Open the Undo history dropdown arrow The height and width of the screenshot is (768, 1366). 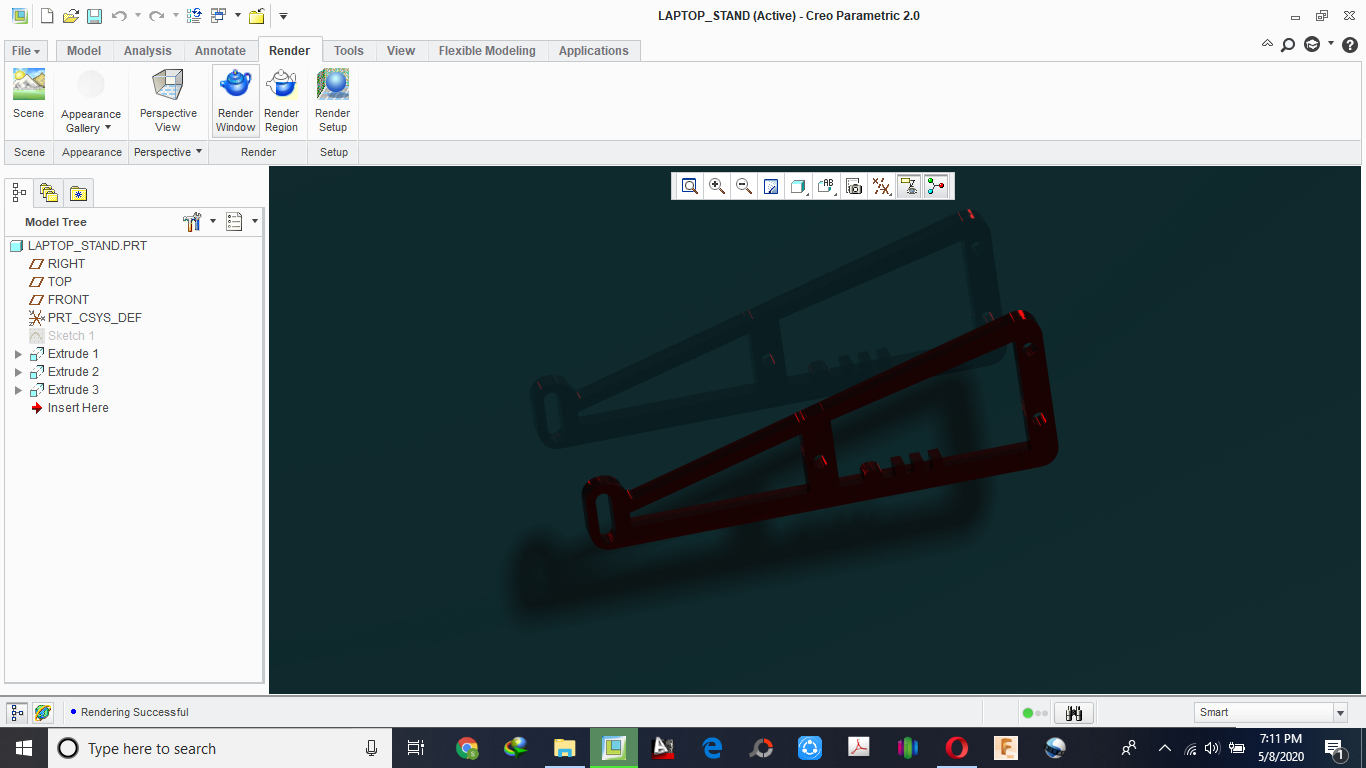click(x=137, y=16)
